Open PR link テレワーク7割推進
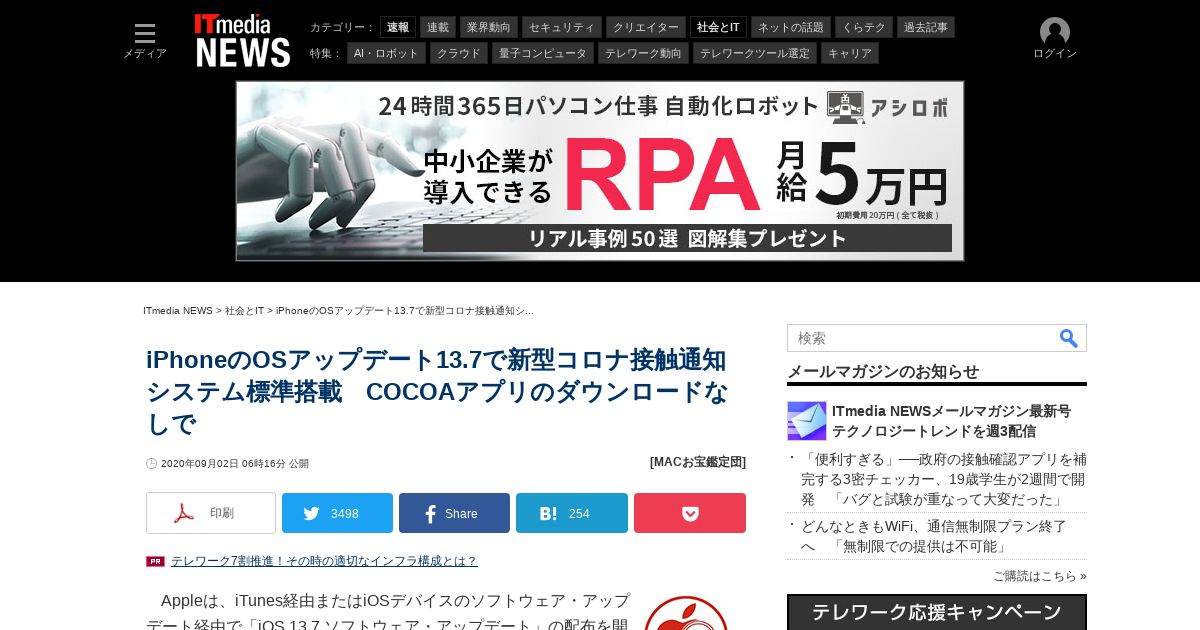1200x630 pixels. pos(324,561)
